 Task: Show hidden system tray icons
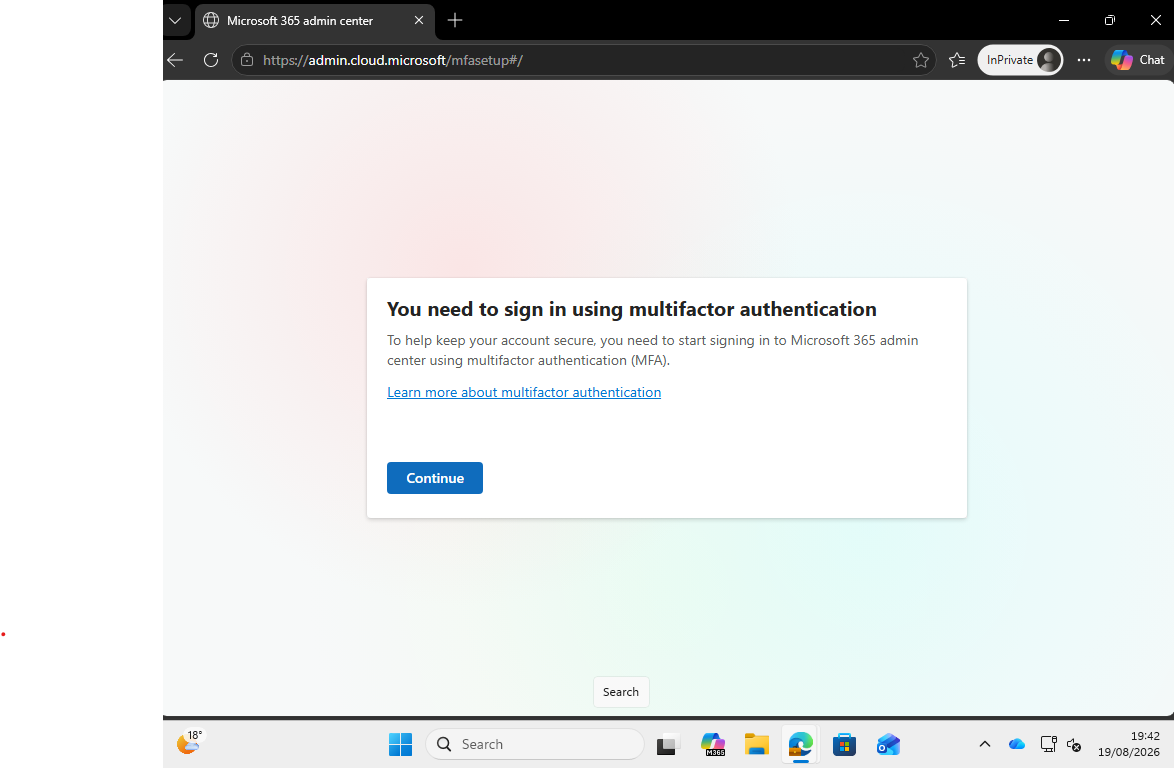pos(985,744)
